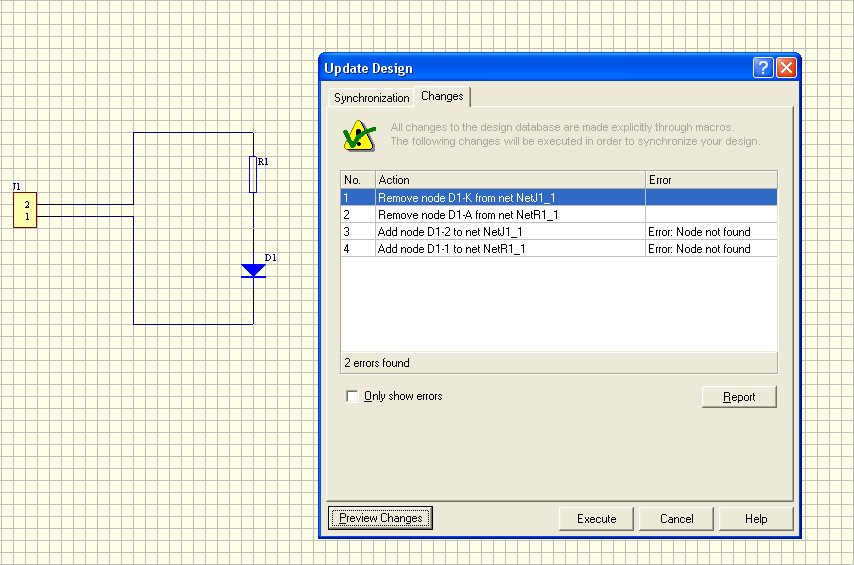This screenshot has height=565, width=854.
Task: Click pin 1 of connector J1
Action: [x=27, y=216]
